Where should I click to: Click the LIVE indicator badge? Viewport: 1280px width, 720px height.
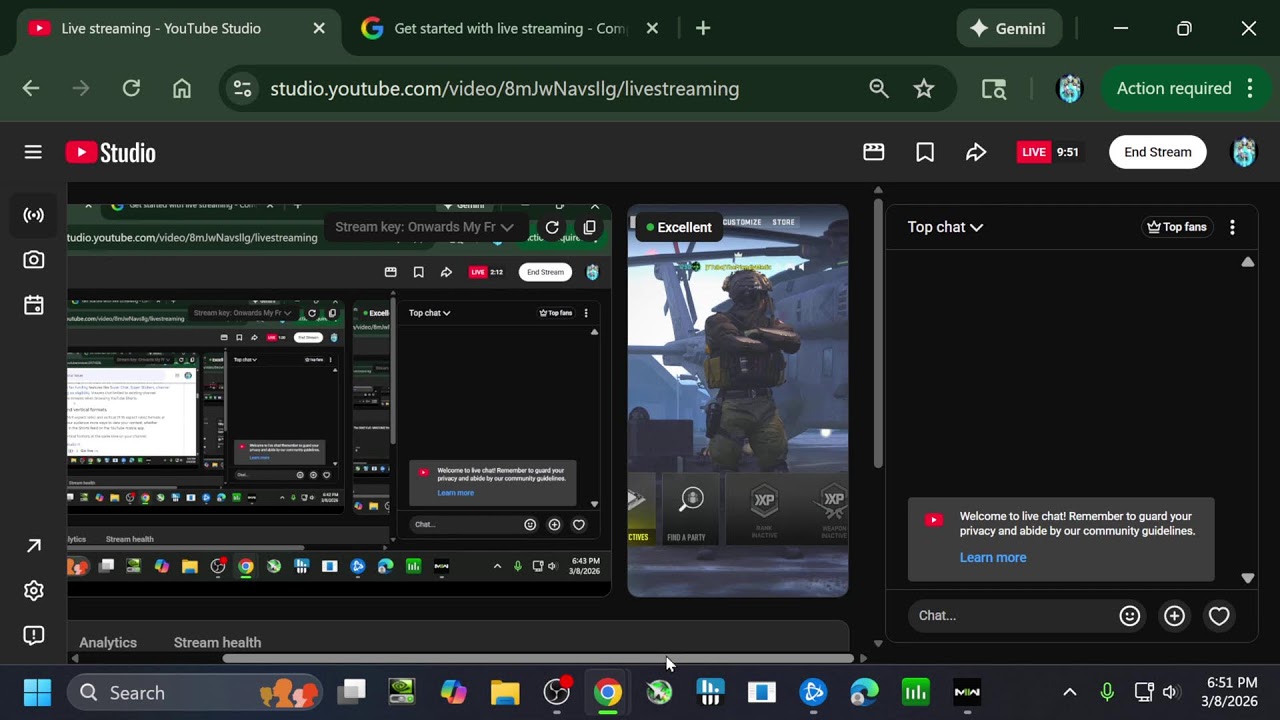pyautogui.click(x=1034, y=152)
